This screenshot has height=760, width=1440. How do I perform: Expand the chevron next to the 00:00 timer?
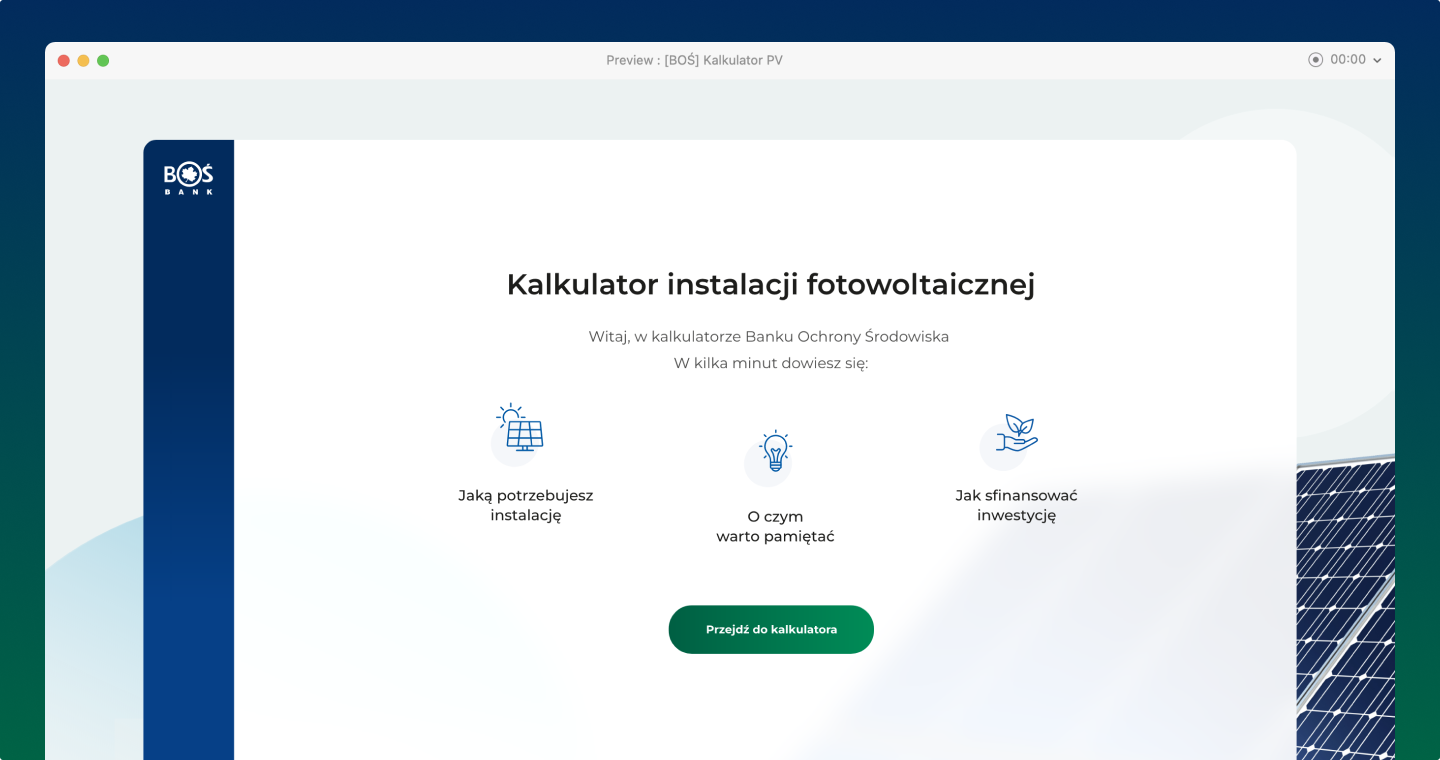1377,61
